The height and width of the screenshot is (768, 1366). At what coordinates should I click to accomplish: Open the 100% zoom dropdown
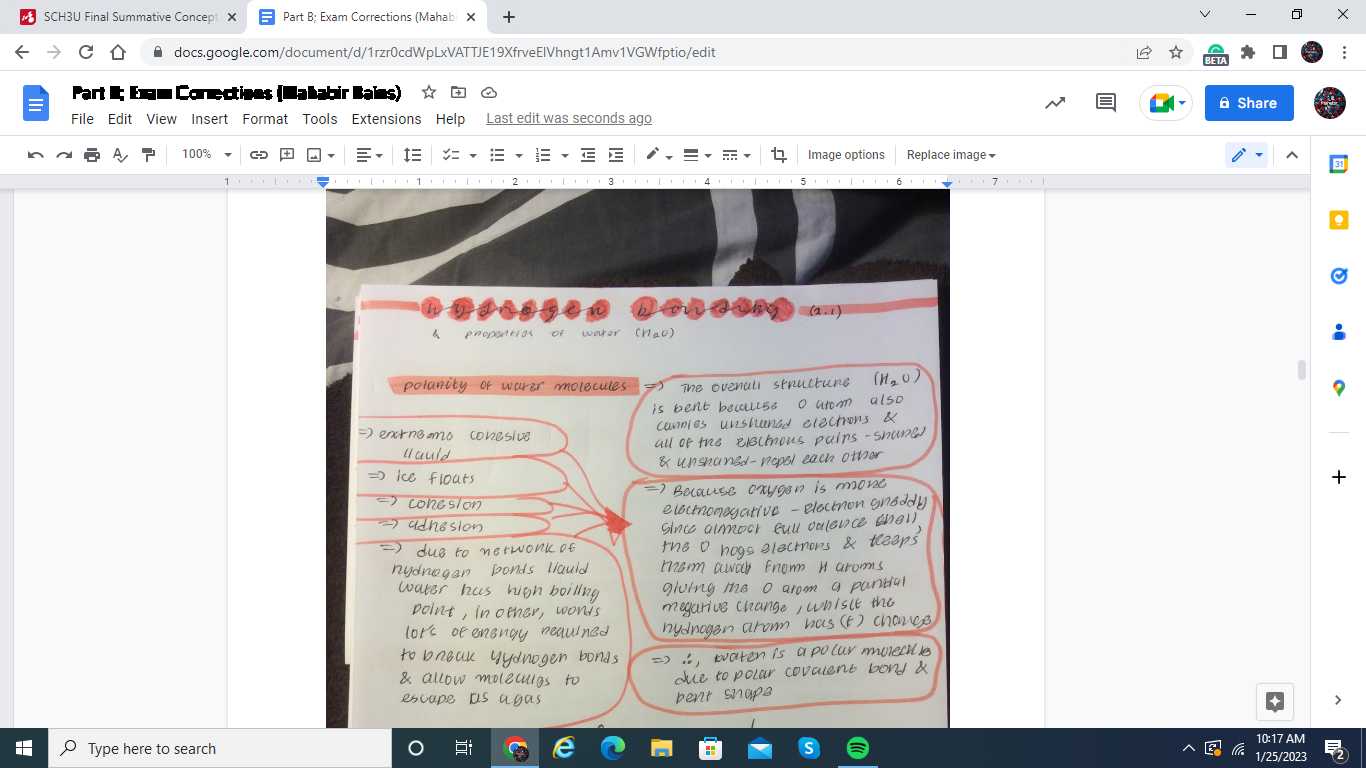point(206,155)
